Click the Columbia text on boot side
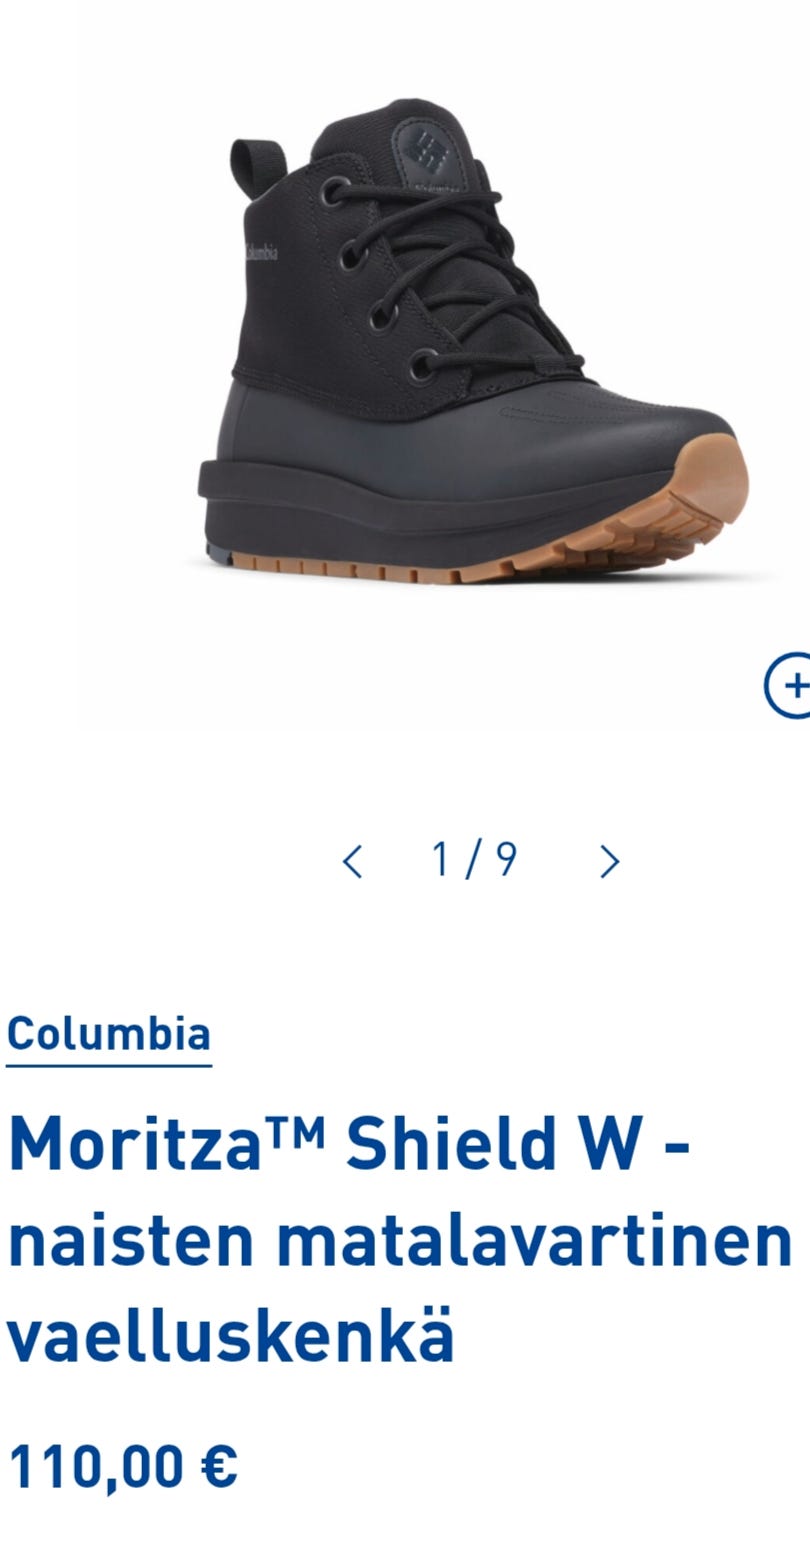 [260, 251]
